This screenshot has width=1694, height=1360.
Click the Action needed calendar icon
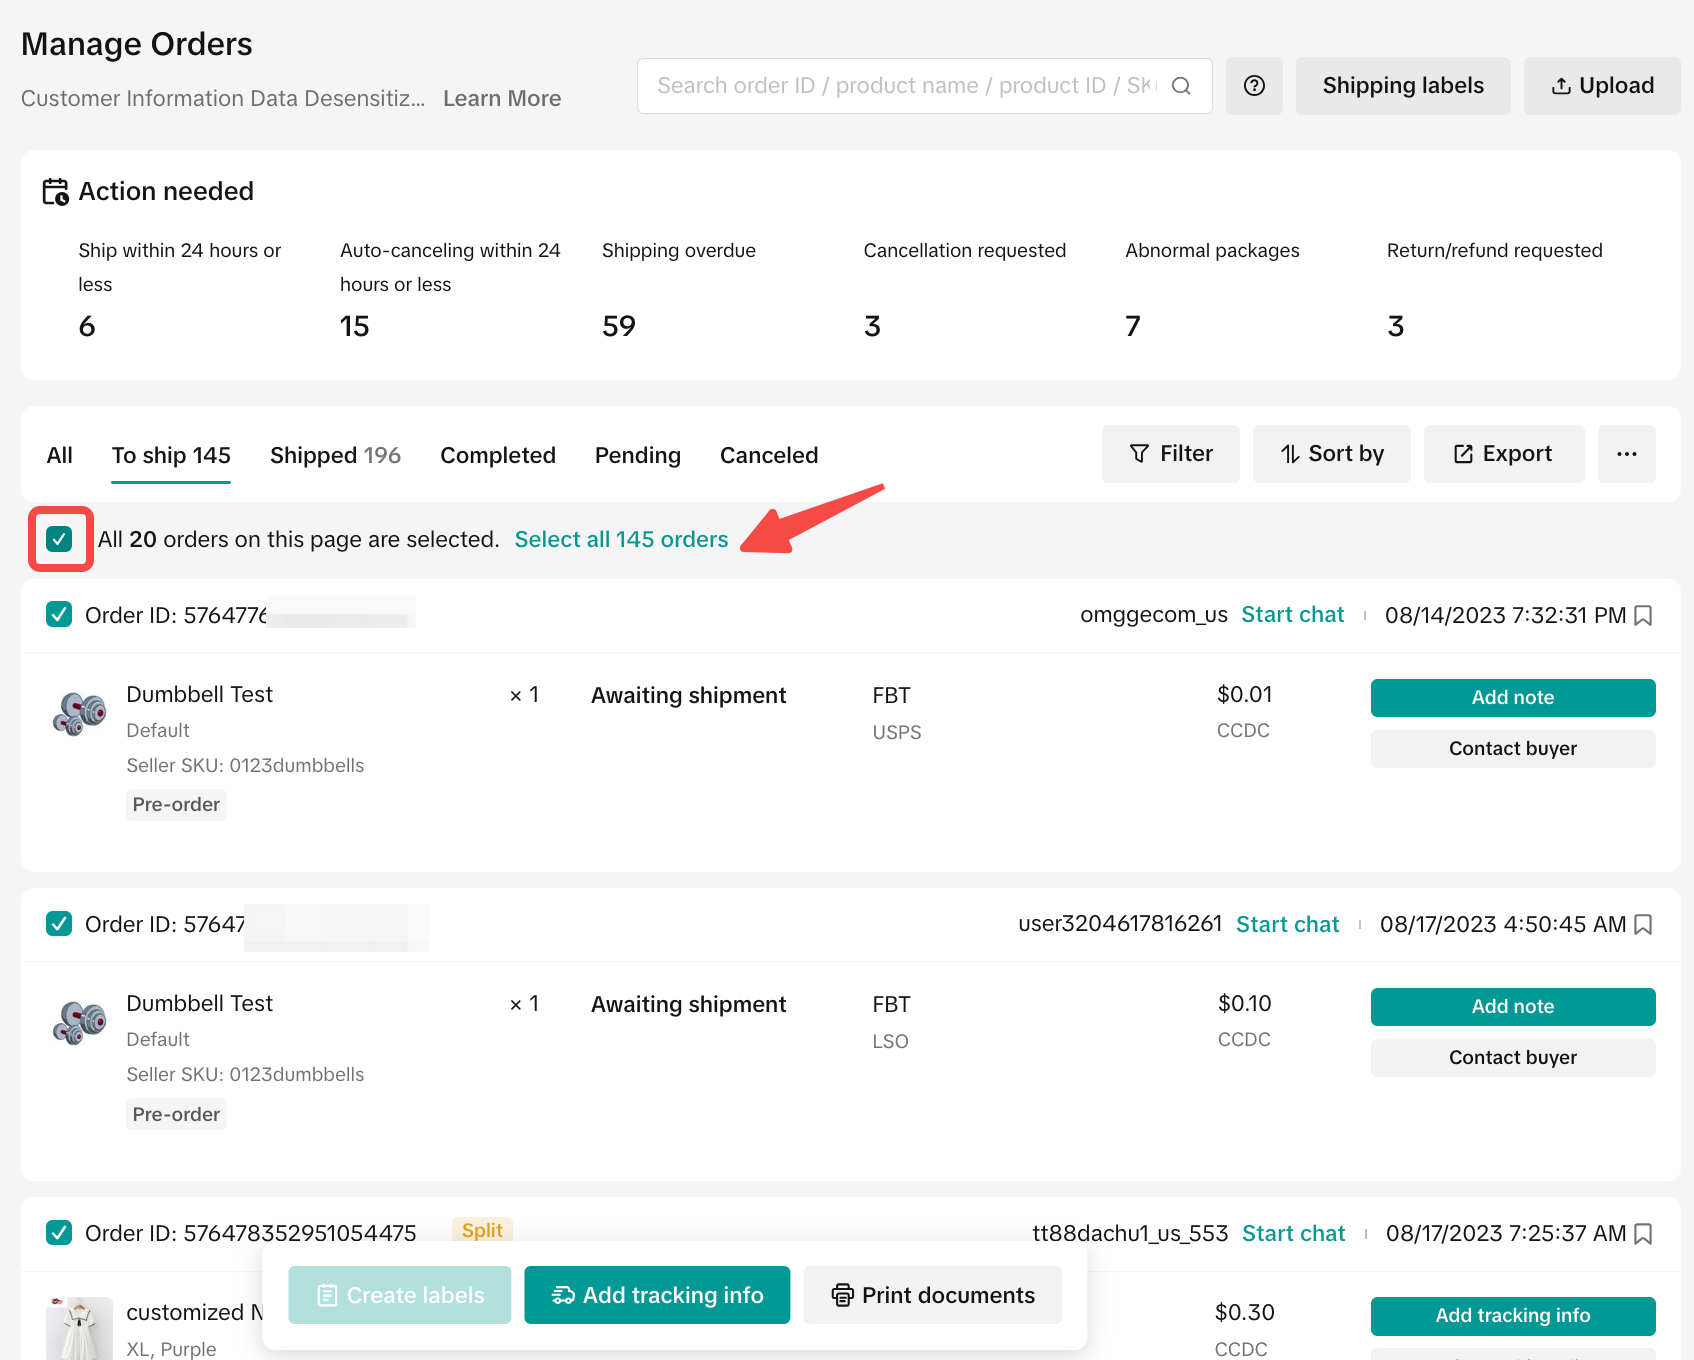click(55, 191)
